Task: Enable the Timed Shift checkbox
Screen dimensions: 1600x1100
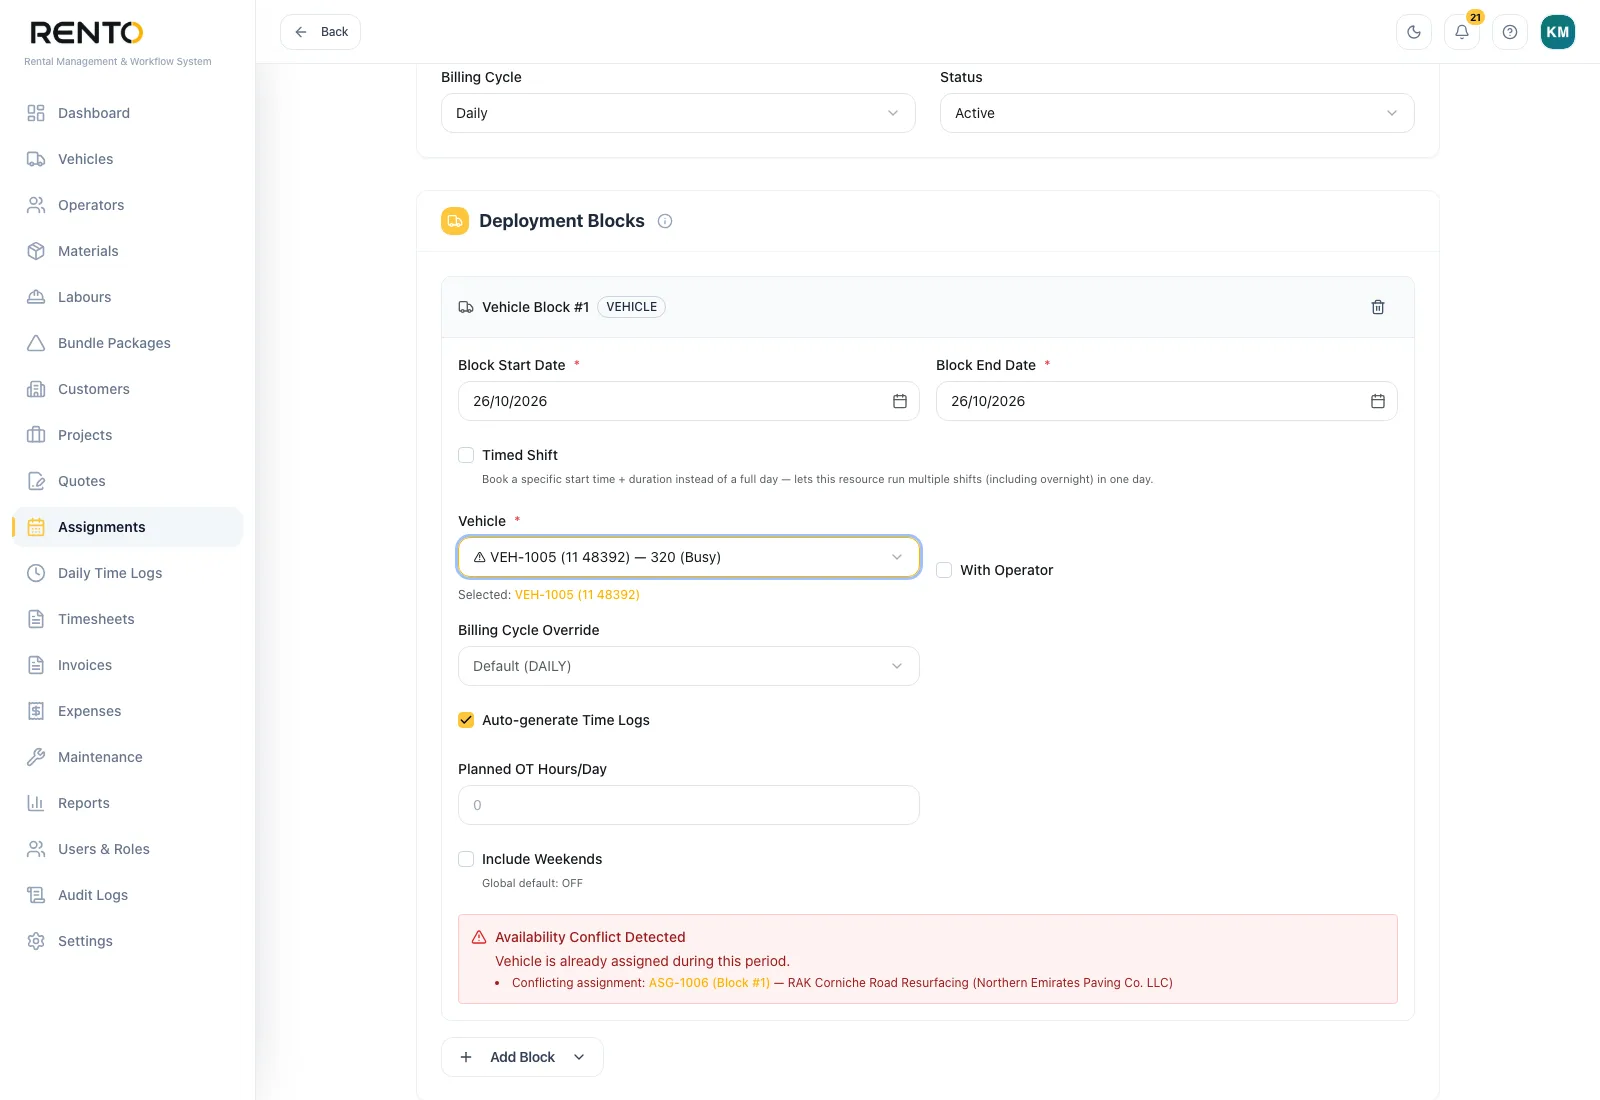Action: click(466, 455)
